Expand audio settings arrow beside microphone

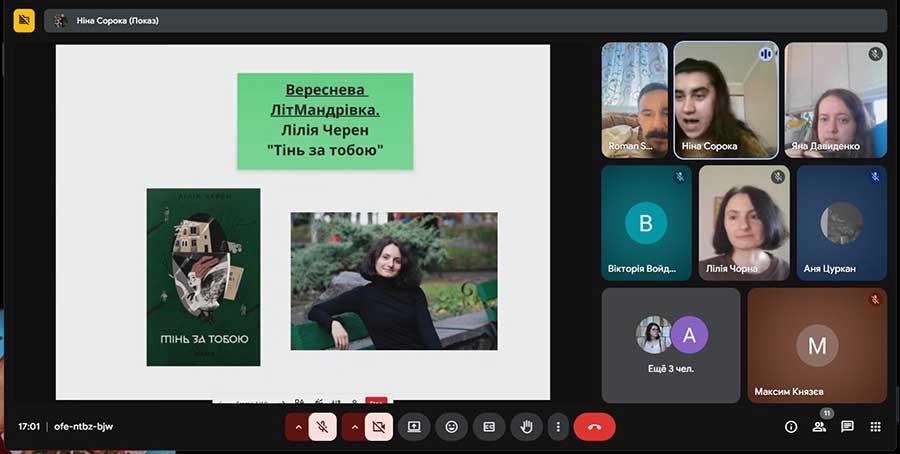coord(297,427)
